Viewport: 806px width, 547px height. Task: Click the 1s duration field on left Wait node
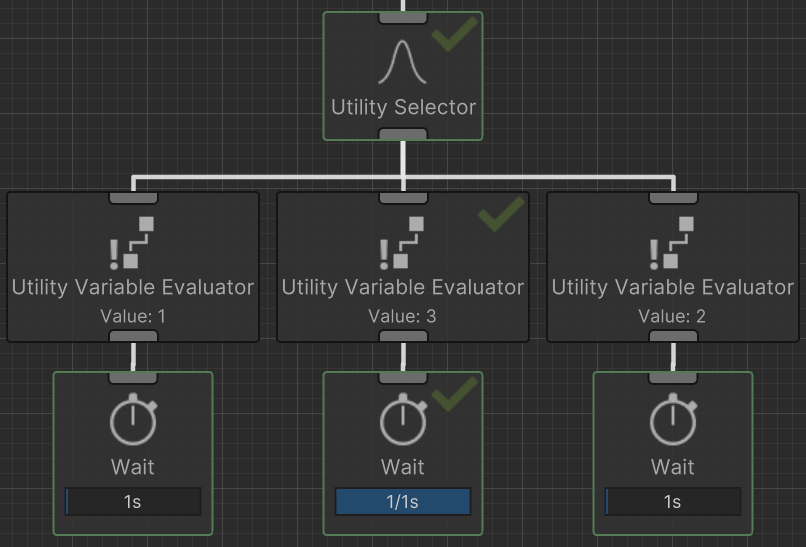[133, 501]
